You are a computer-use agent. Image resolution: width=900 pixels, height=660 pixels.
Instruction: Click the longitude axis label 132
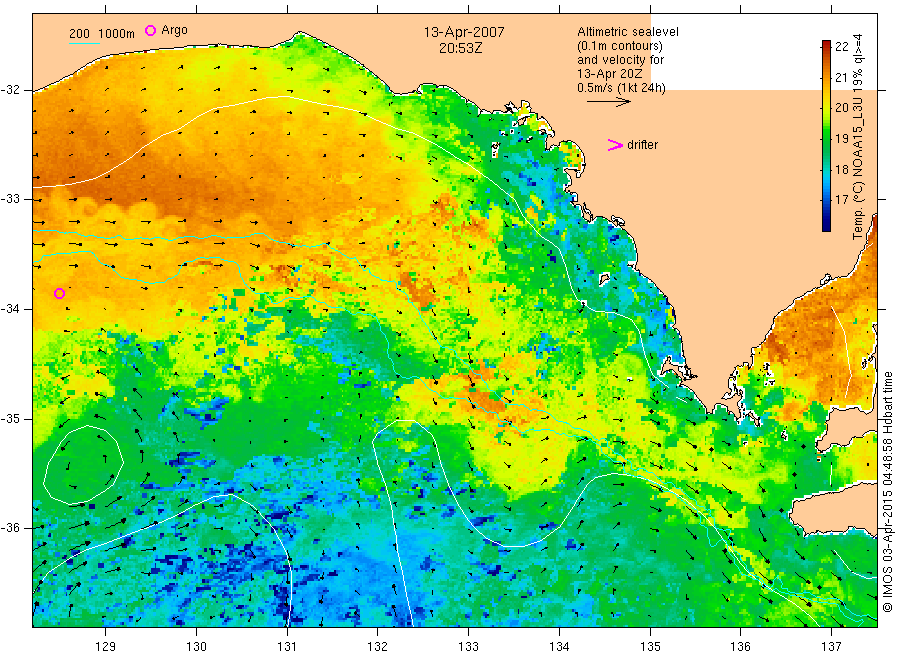pyautogui.click(x=378, y=647)
